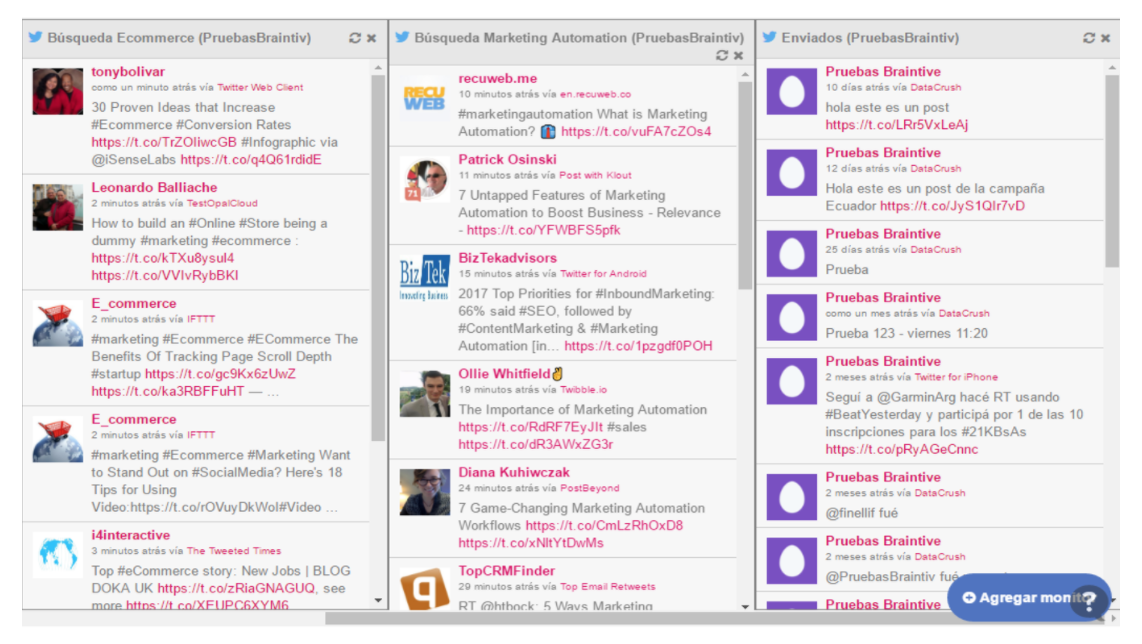Open BizTekadvisors logo avatar
The height and width of the screenshot is (644, 1142).
425,278
